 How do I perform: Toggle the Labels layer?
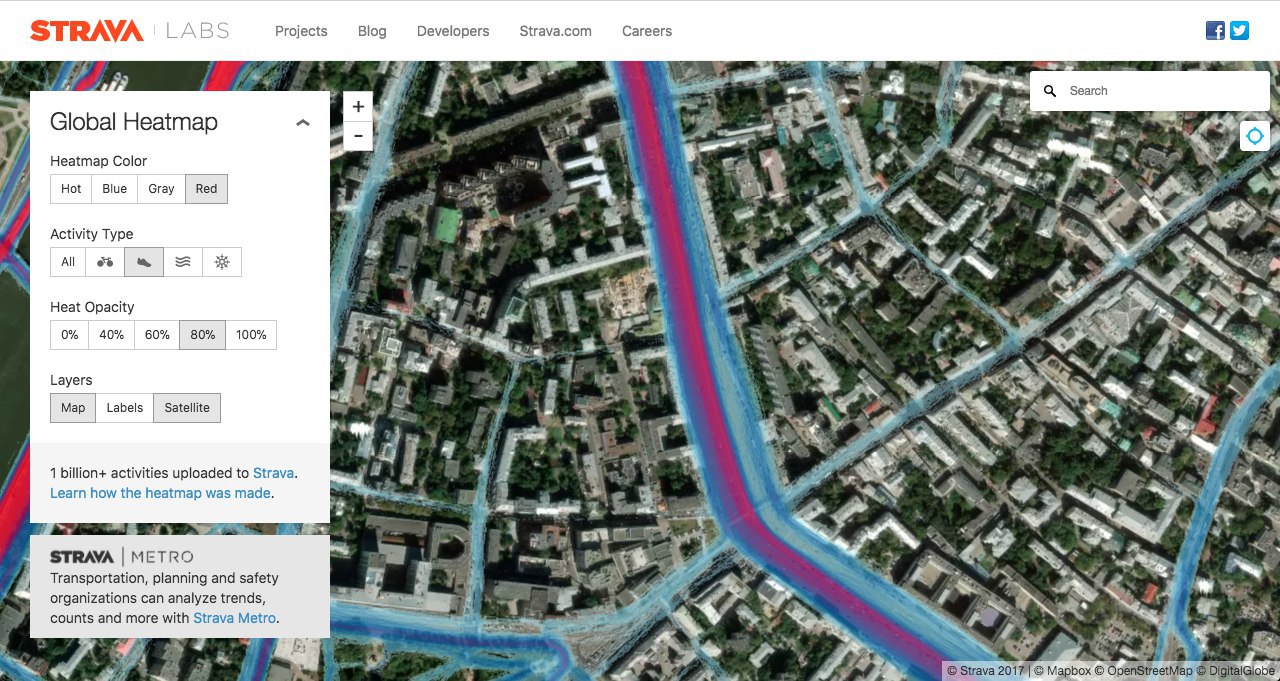click(x=125, y=408)
